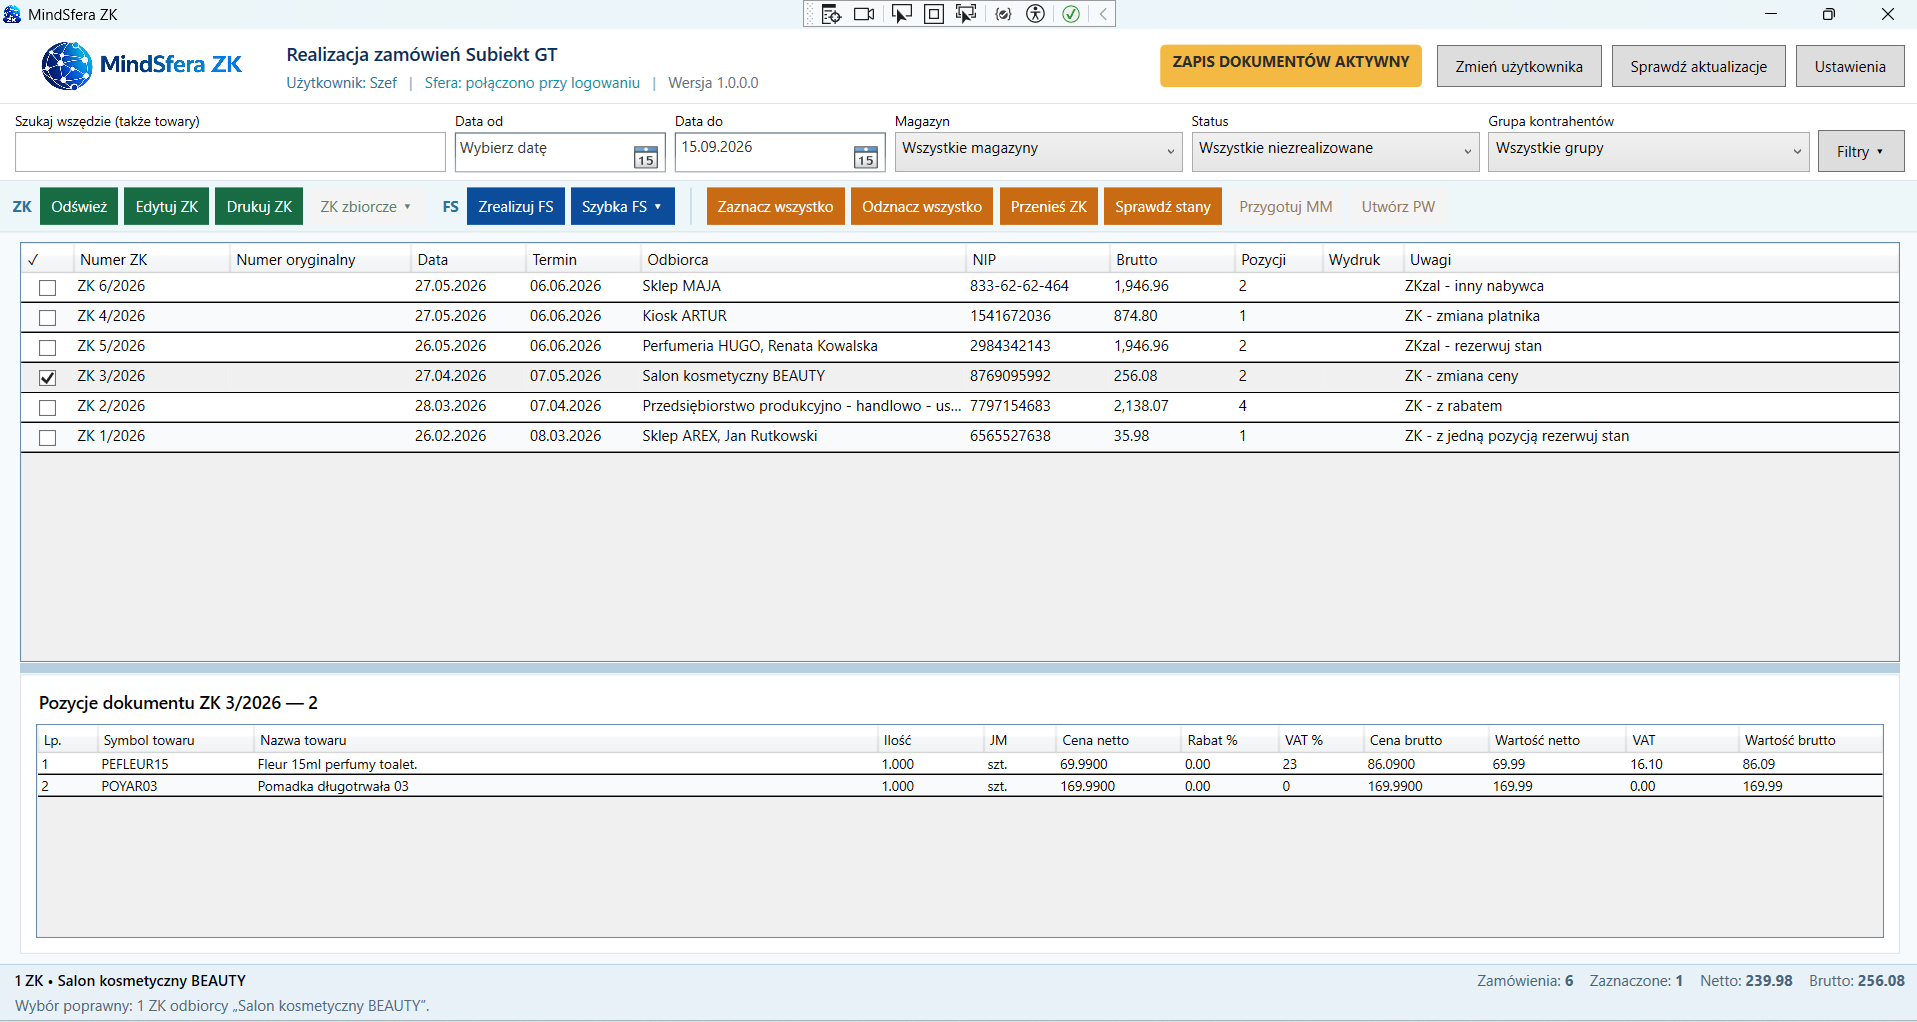Check the box next to ZK 5/2026
The image size is (1917, 1022).
[x=47, y=348]
